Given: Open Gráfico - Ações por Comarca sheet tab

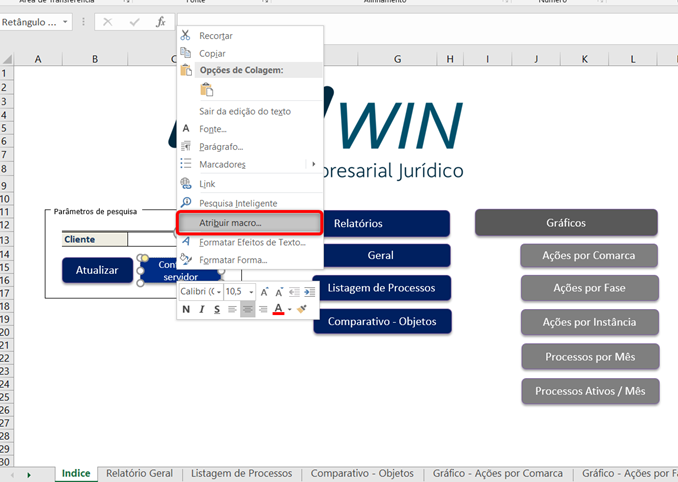Looking at the screenshot, I should [498, 473].
